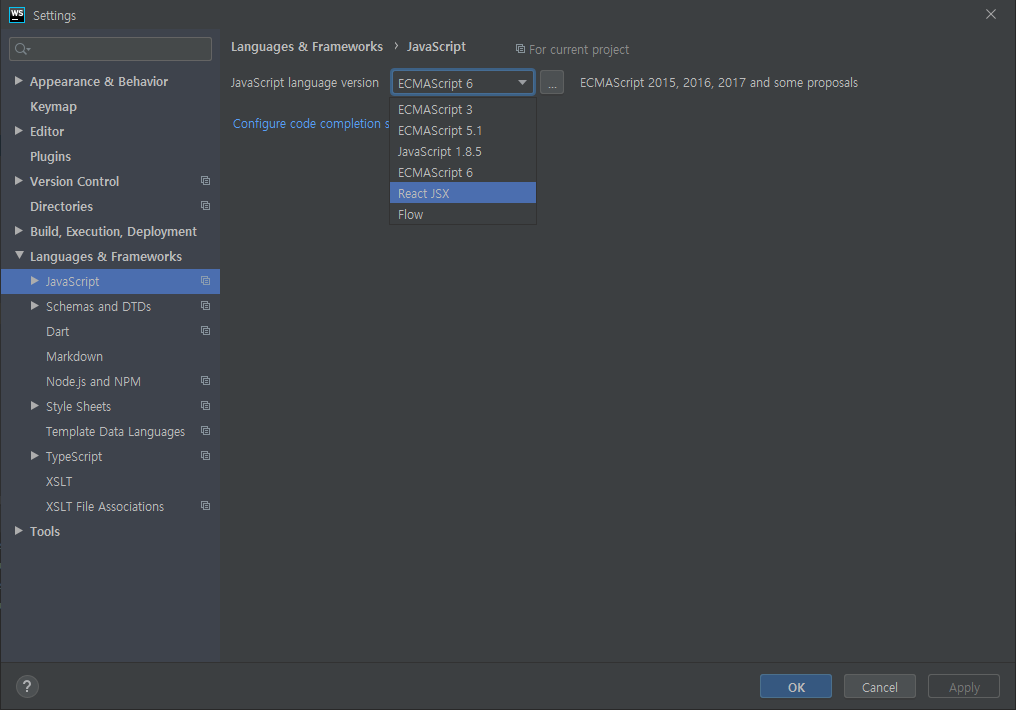This screenshot has height=710, width=1016.
Task: Open Configure code completion link
Action: [x=311, y=123]
